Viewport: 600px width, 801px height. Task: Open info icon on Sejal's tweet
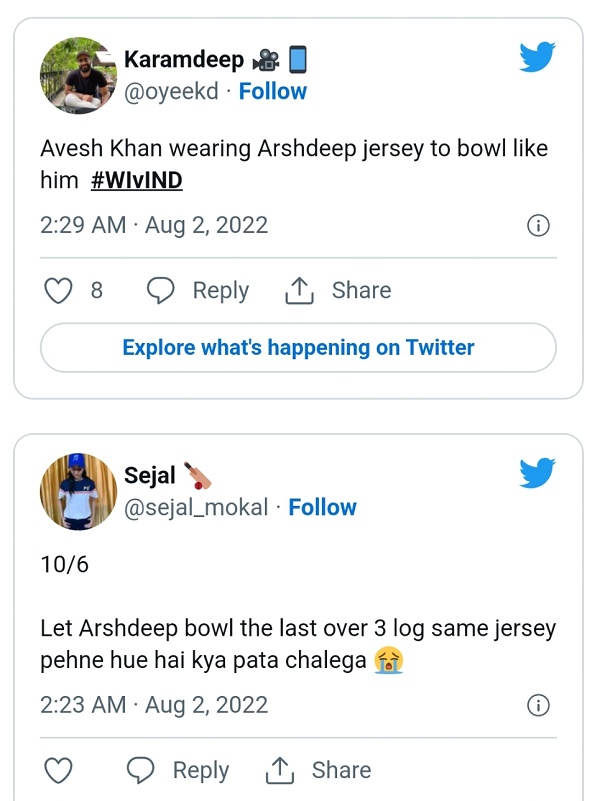point(538,705)
